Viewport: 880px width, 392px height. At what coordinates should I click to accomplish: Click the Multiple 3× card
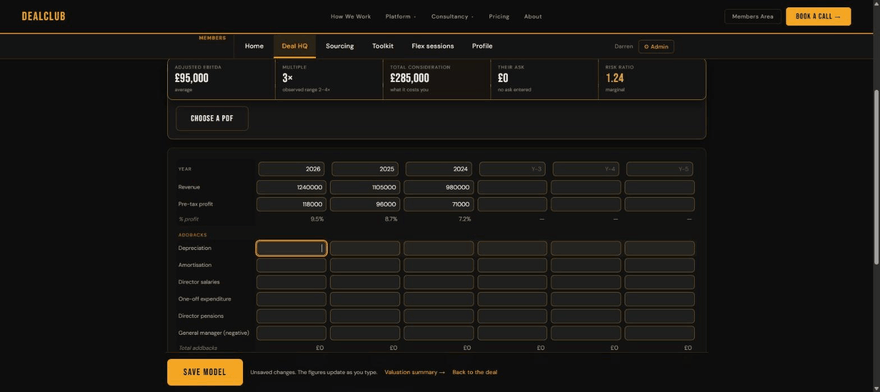[x=329, y=79]
